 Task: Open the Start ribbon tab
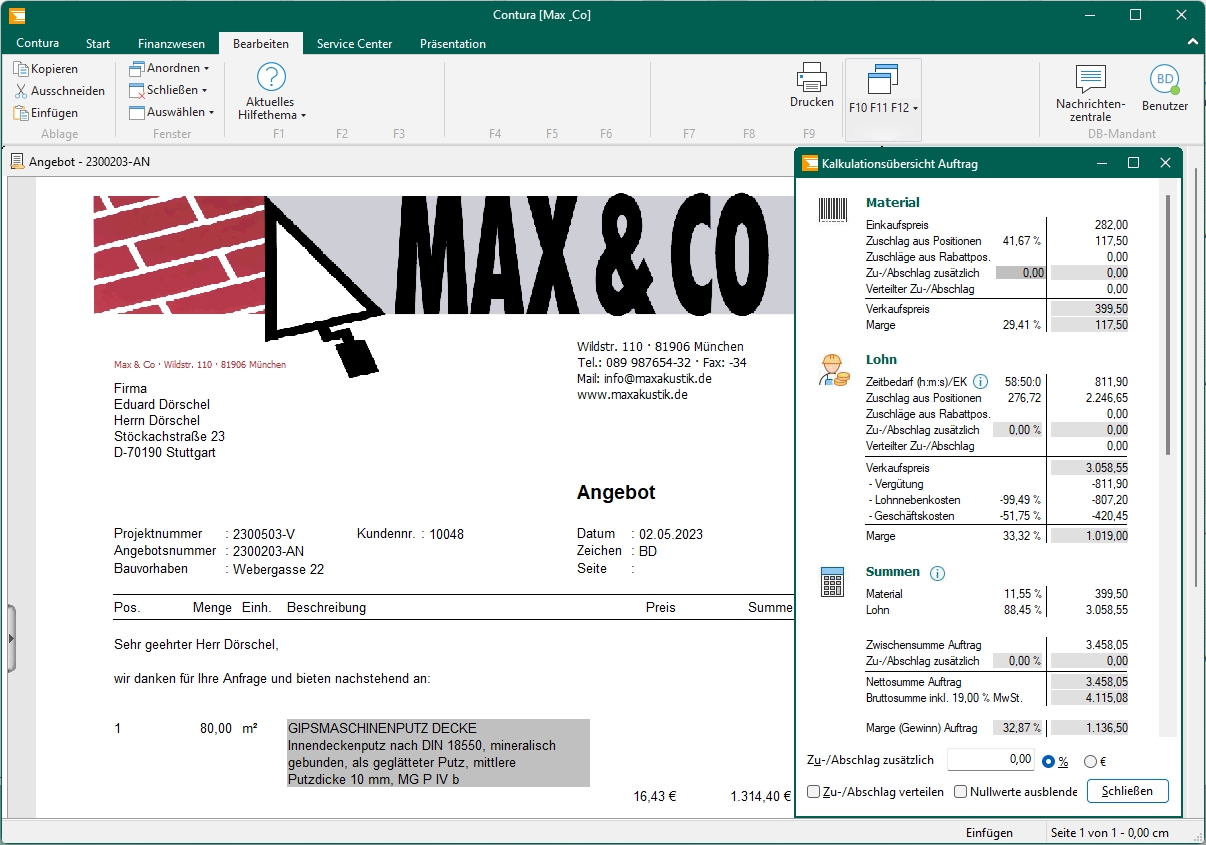click(x=98, y=44)
